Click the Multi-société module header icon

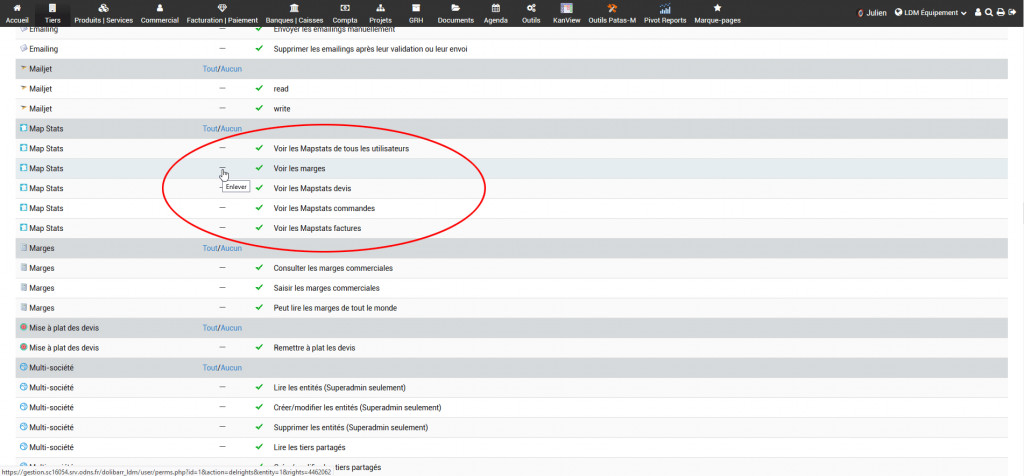pyautogui.click(x=24, y=368)
